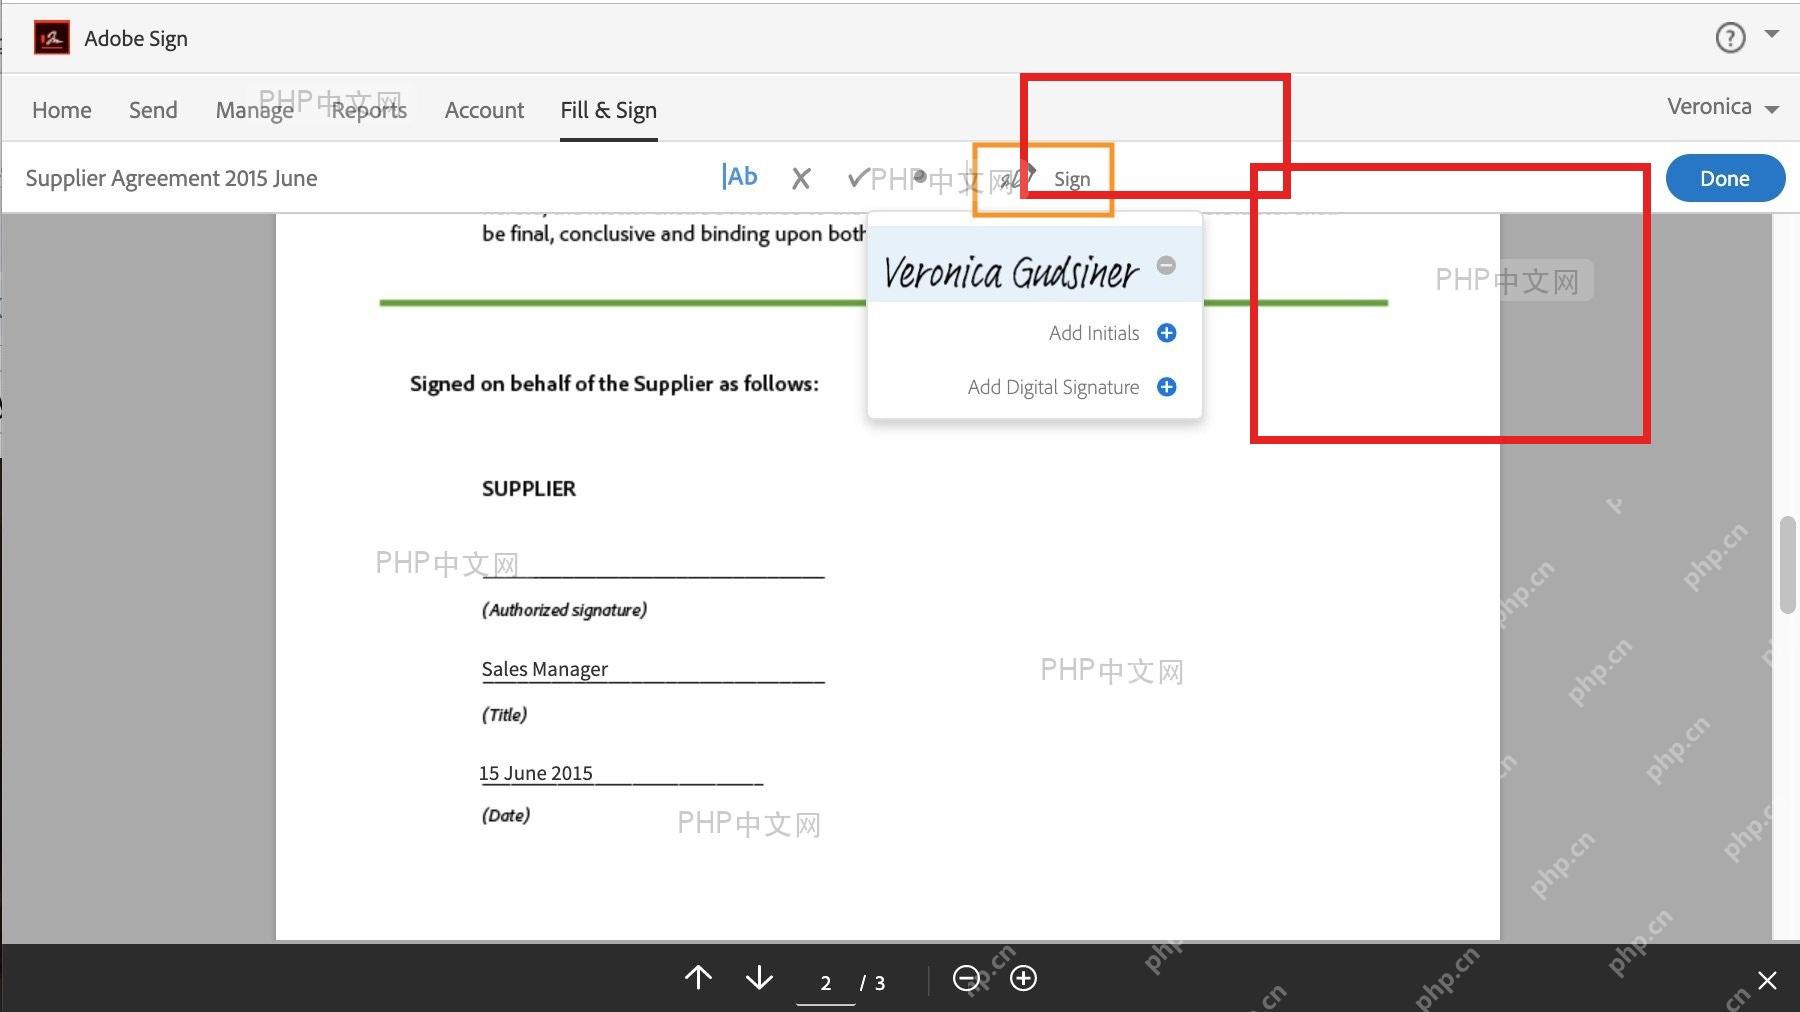
Task: Select the cross mark tool
Action: pos(801,179)
